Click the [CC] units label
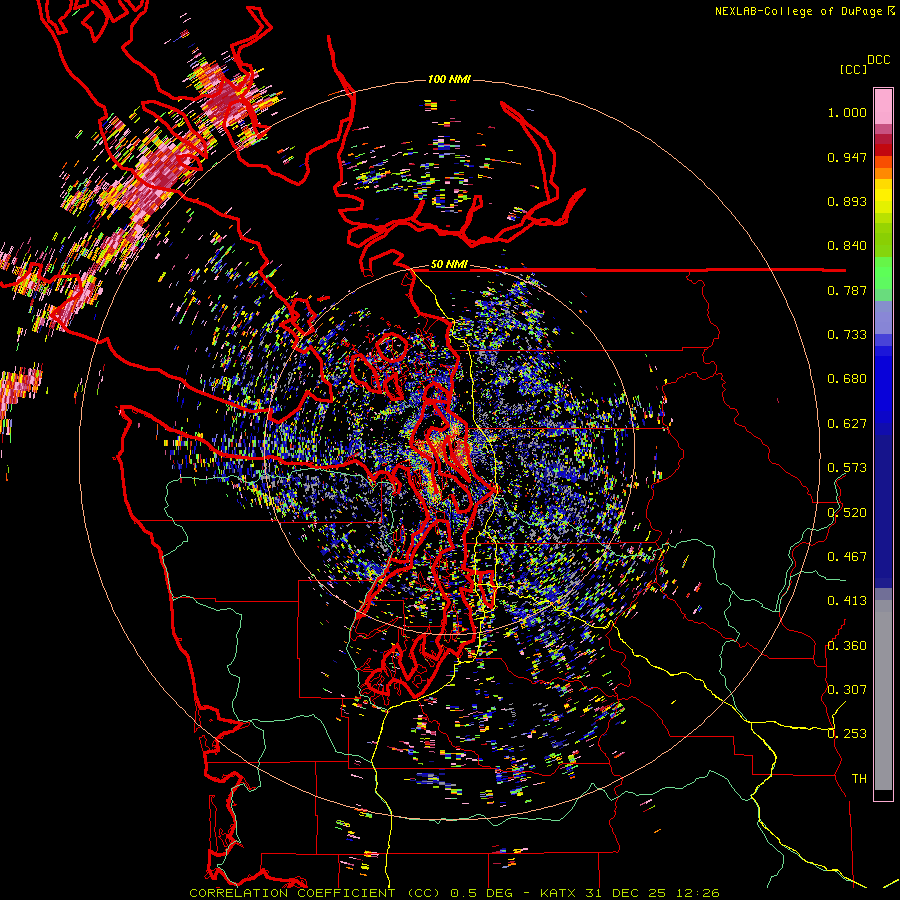 click(x=853, y=69)
